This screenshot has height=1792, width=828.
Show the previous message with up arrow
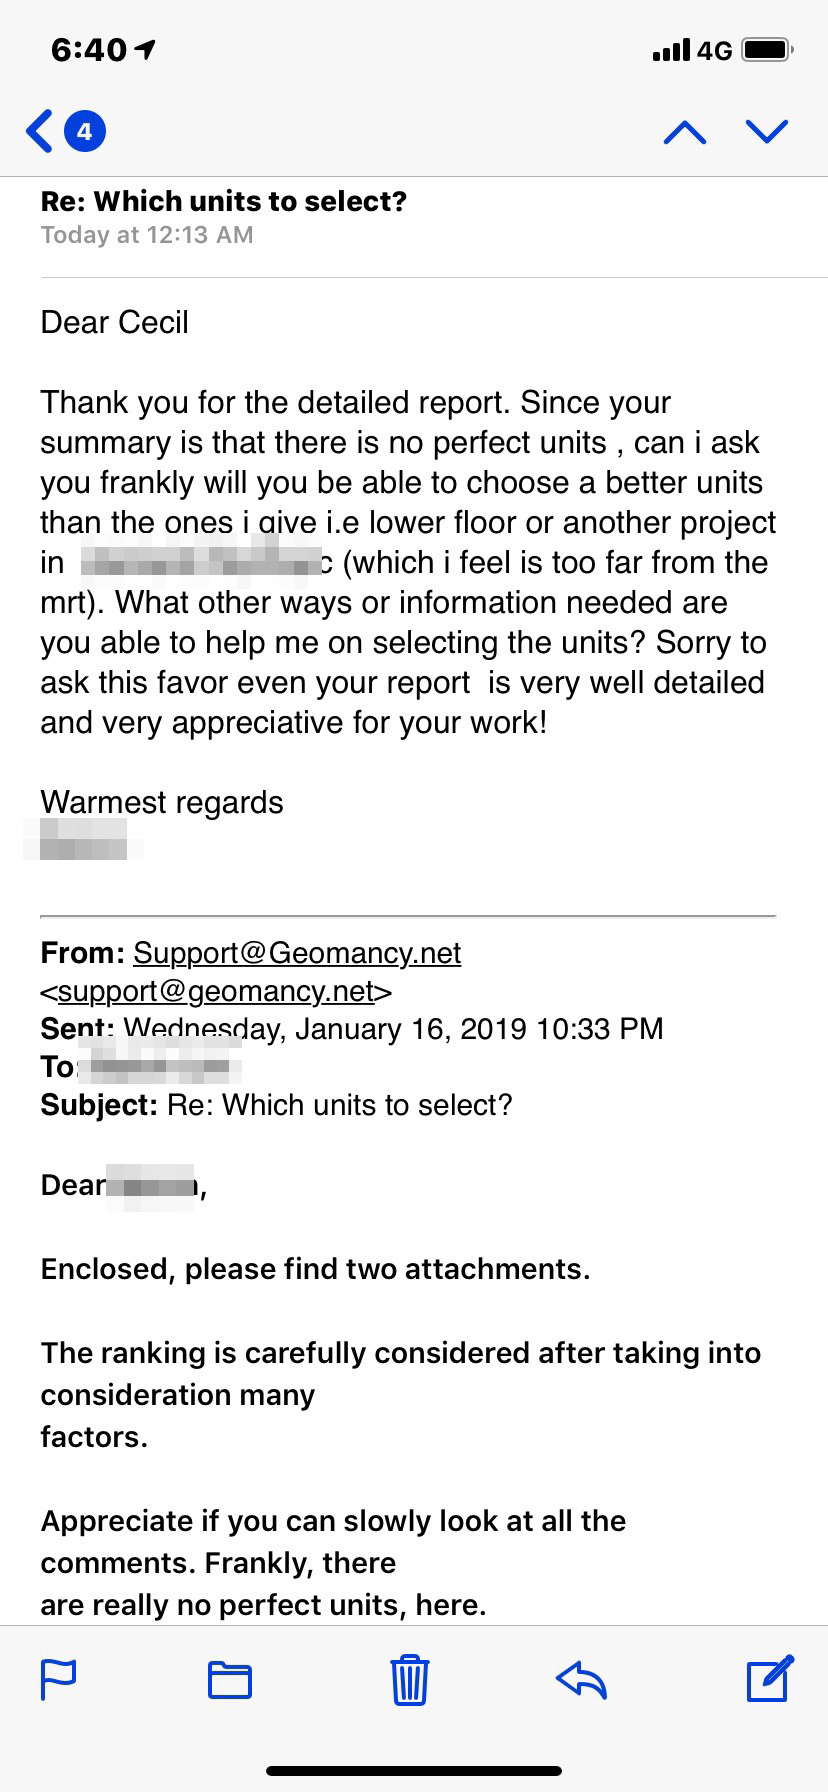685,132
